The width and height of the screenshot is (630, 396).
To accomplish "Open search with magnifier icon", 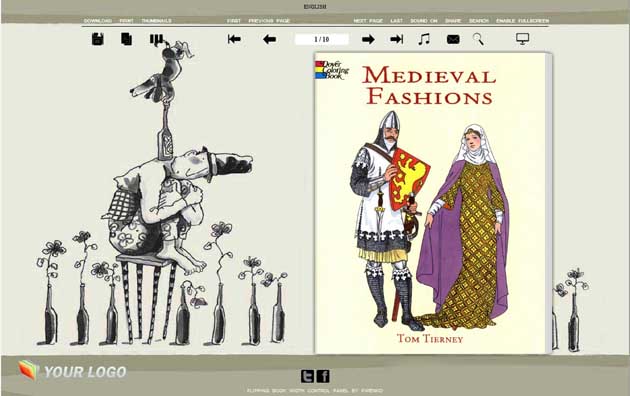I will tap(478, 39).
